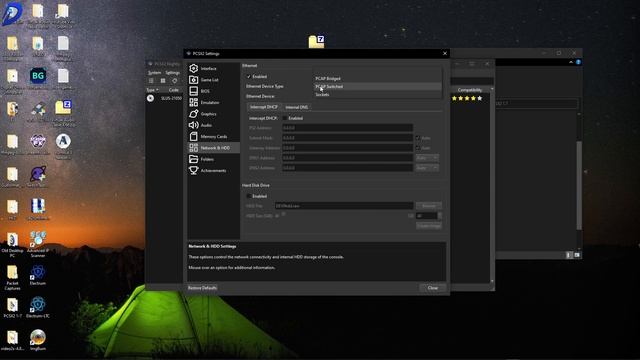Open the Memory Cards settings category
The width and height of the screenshot is (640, 360).
[x=213, y=137]
